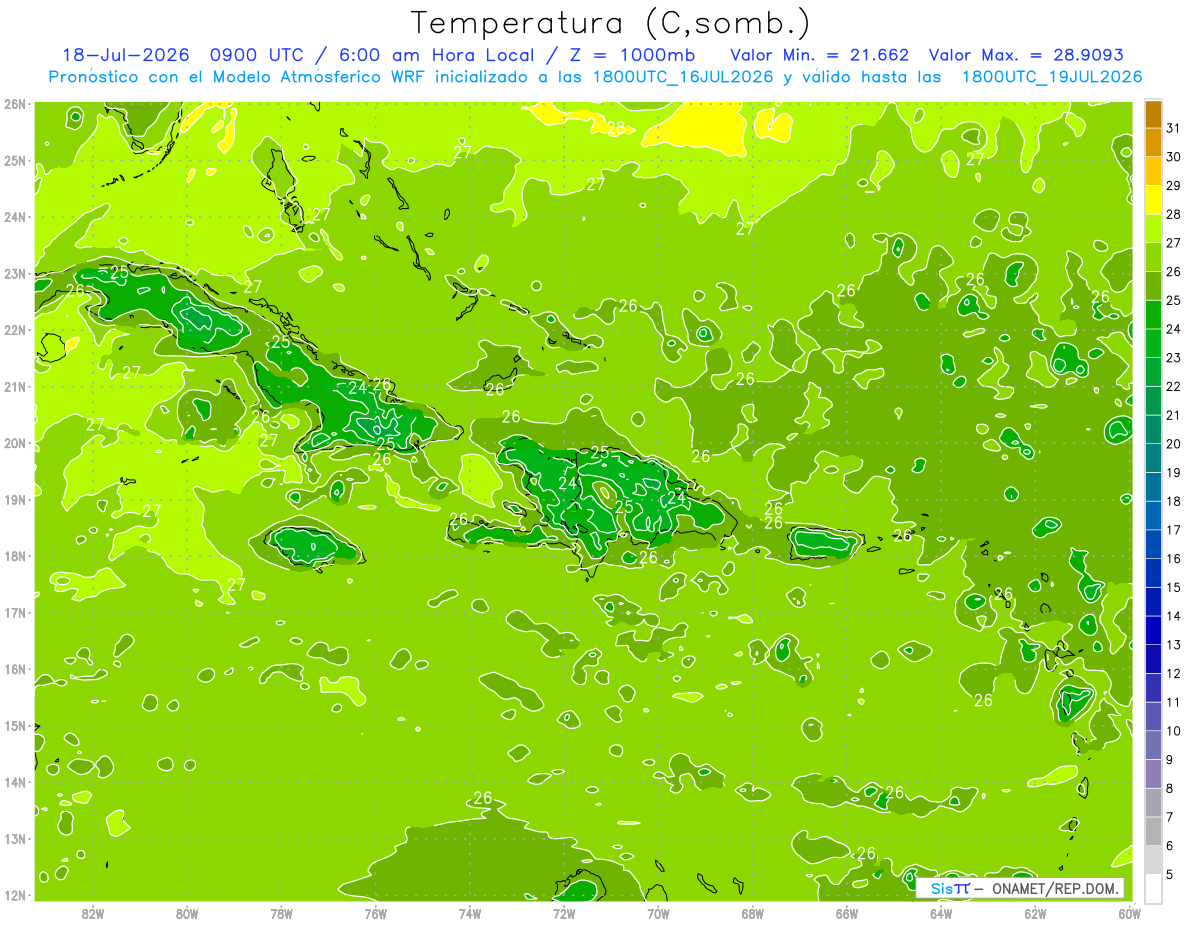Click the "12N" latitude axis label
The height and width of the screenshot is (927, 1200).
[x=15, y=895]
